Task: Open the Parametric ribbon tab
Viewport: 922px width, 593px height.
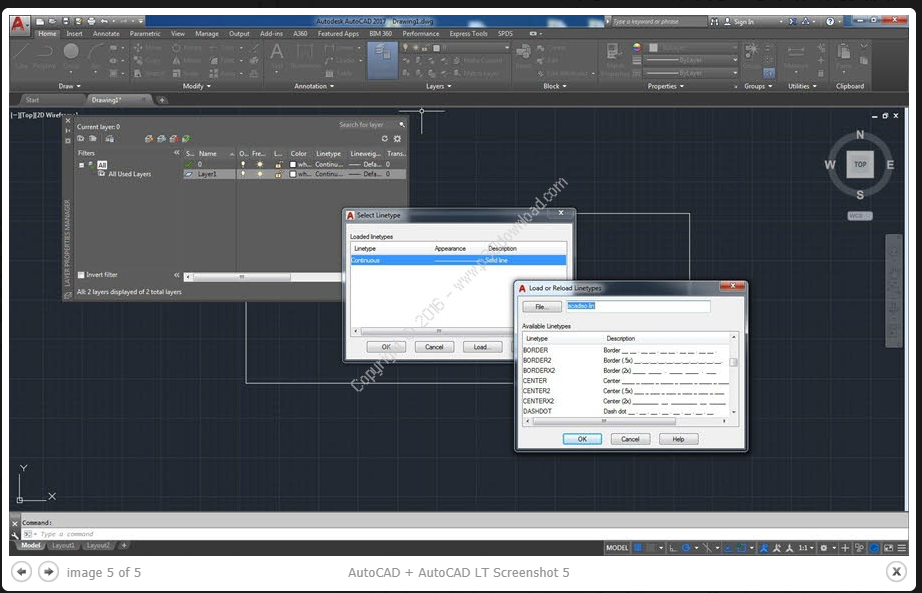Action: [x=145, y=34]
